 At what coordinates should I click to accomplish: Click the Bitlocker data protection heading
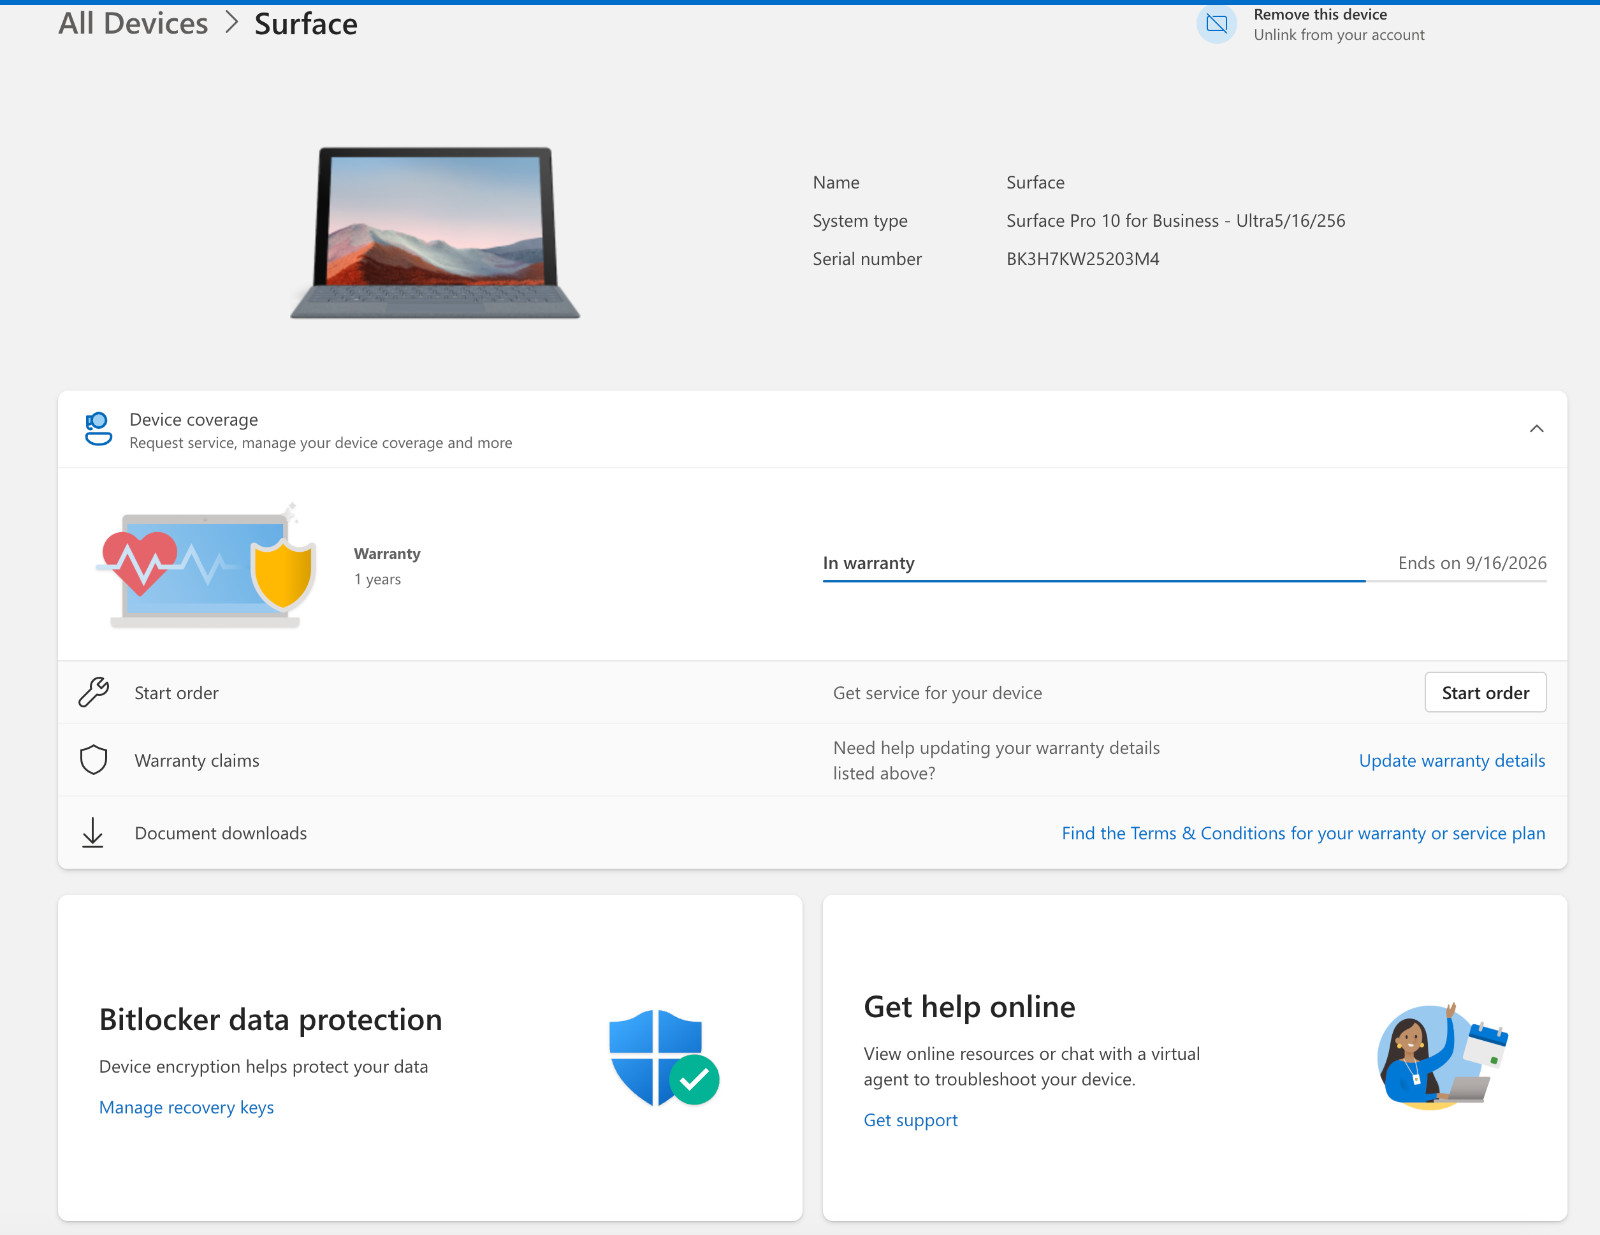270,1019
